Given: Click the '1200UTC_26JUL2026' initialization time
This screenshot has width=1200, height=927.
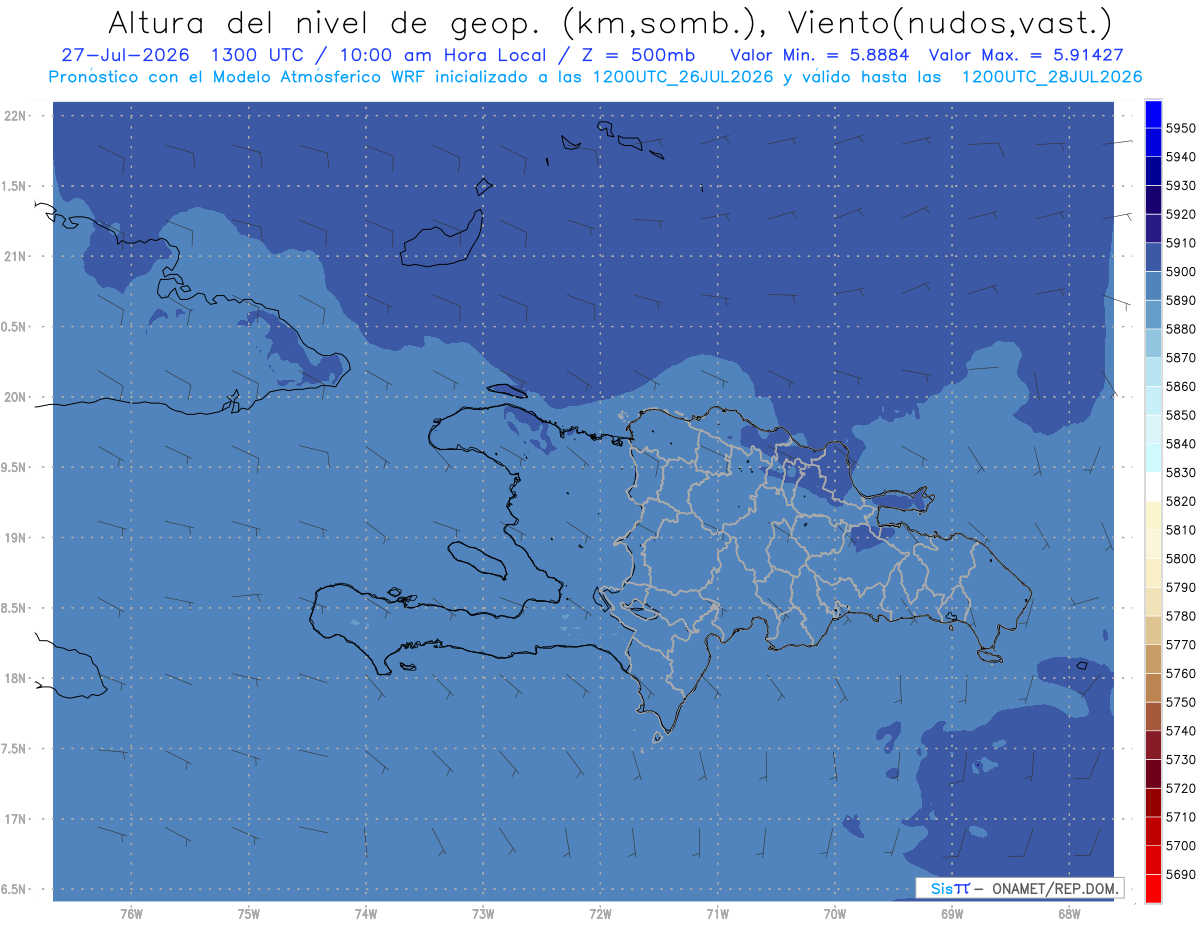Looking at the screenshot, I should coord(683,77).
